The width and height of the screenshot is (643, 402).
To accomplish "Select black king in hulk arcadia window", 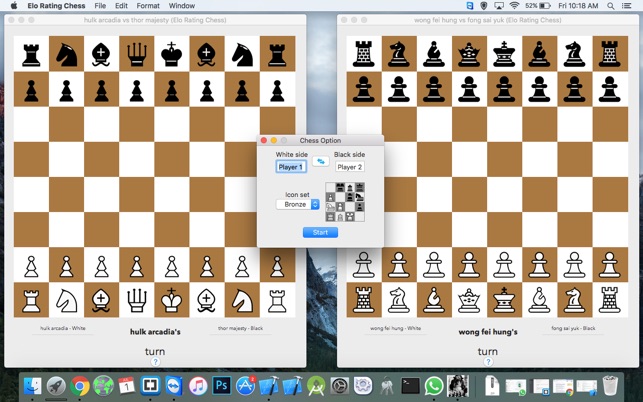I will click(172, 54).
